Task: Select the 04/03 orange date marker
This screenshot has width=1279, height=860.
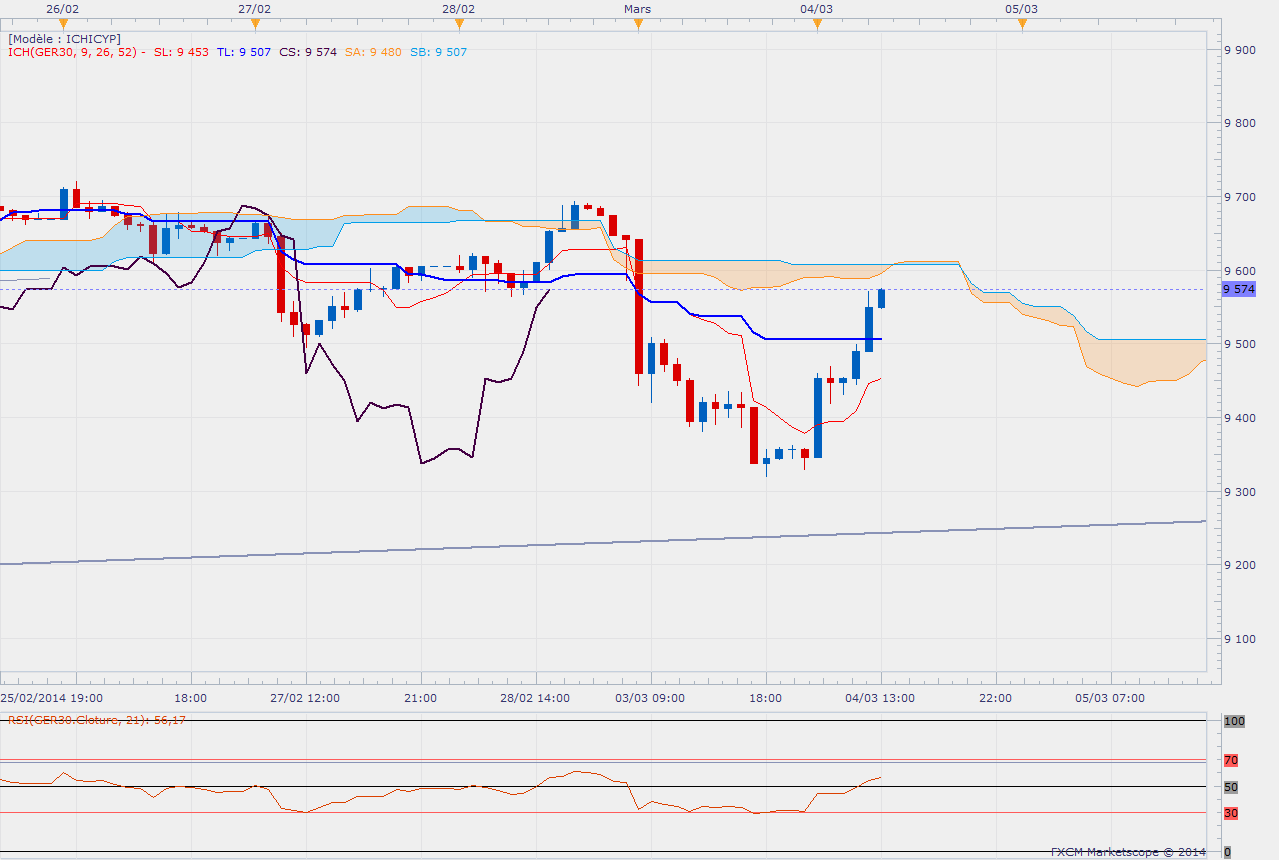Action: [x=817, y=24]
